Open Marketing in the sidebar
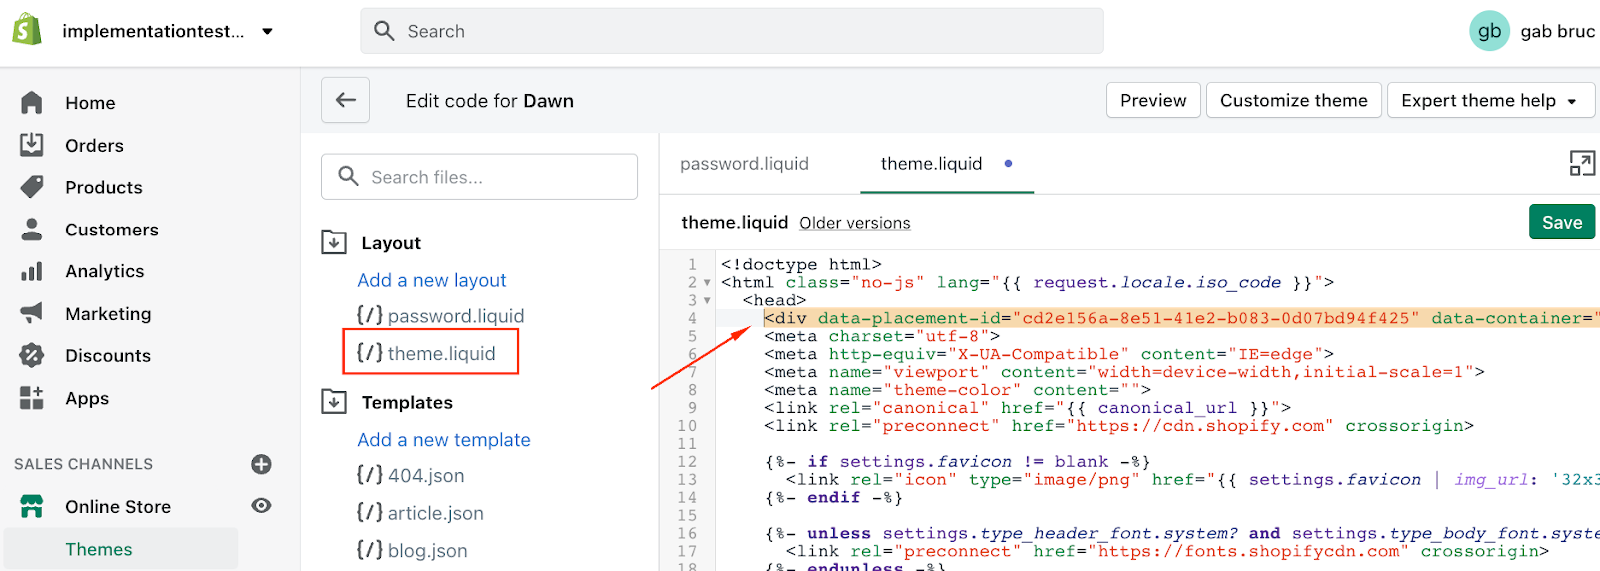Viewport: 1600px width, 571px height. 108,313
